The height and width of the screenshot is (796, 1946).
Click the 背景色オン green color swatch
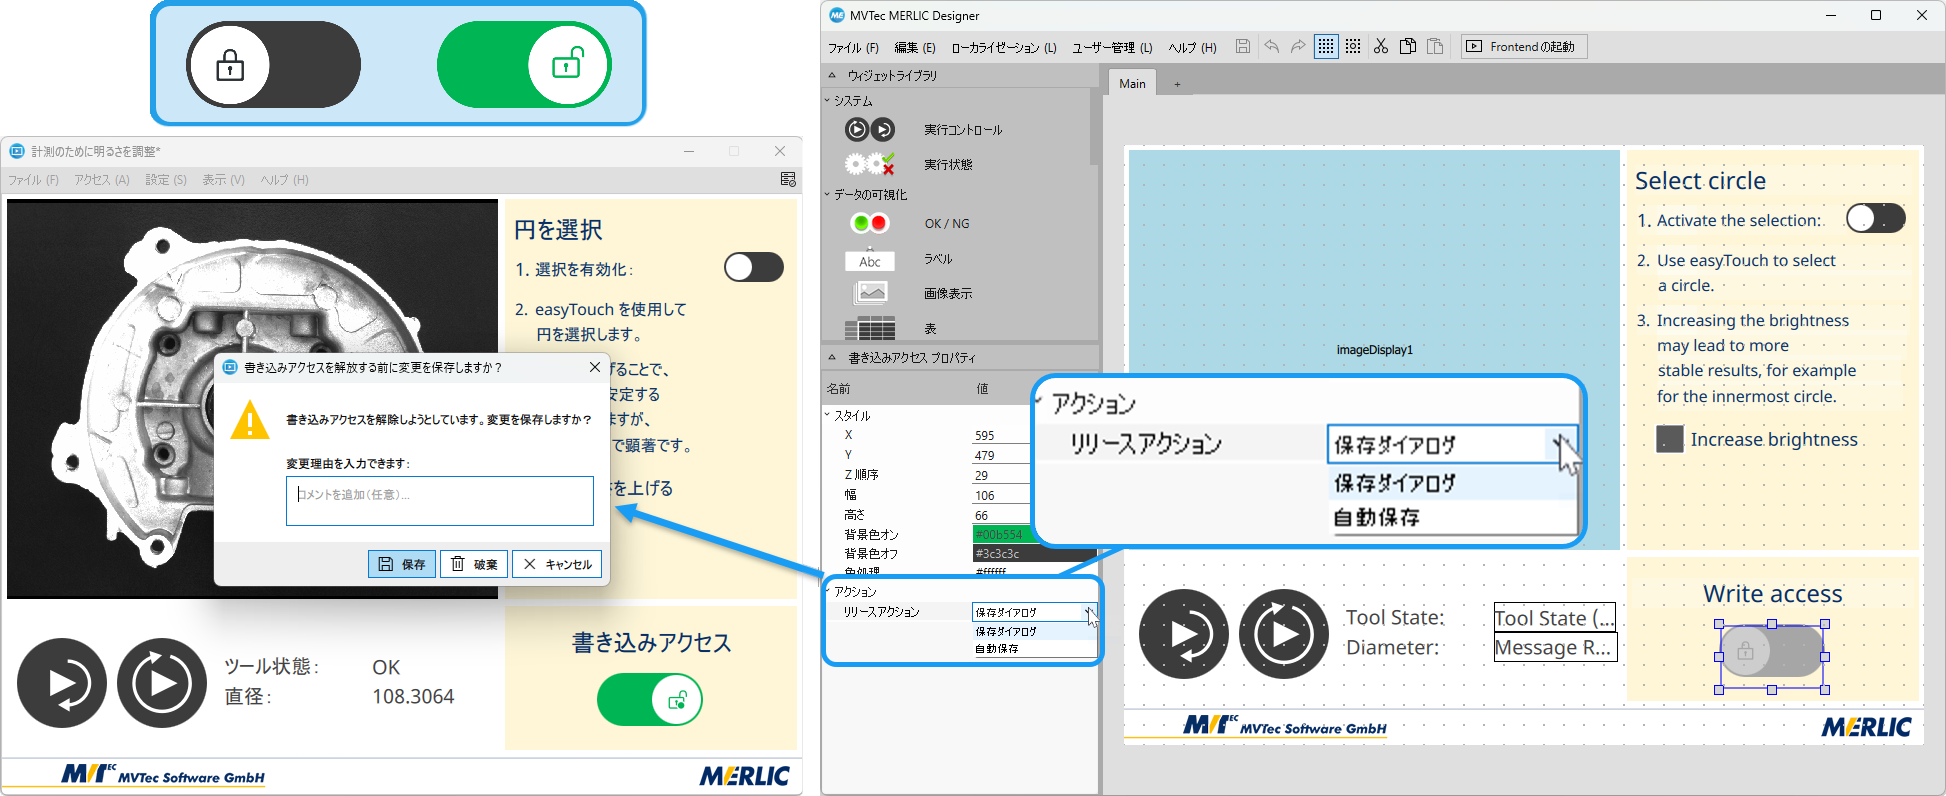tap(1000, 534)
